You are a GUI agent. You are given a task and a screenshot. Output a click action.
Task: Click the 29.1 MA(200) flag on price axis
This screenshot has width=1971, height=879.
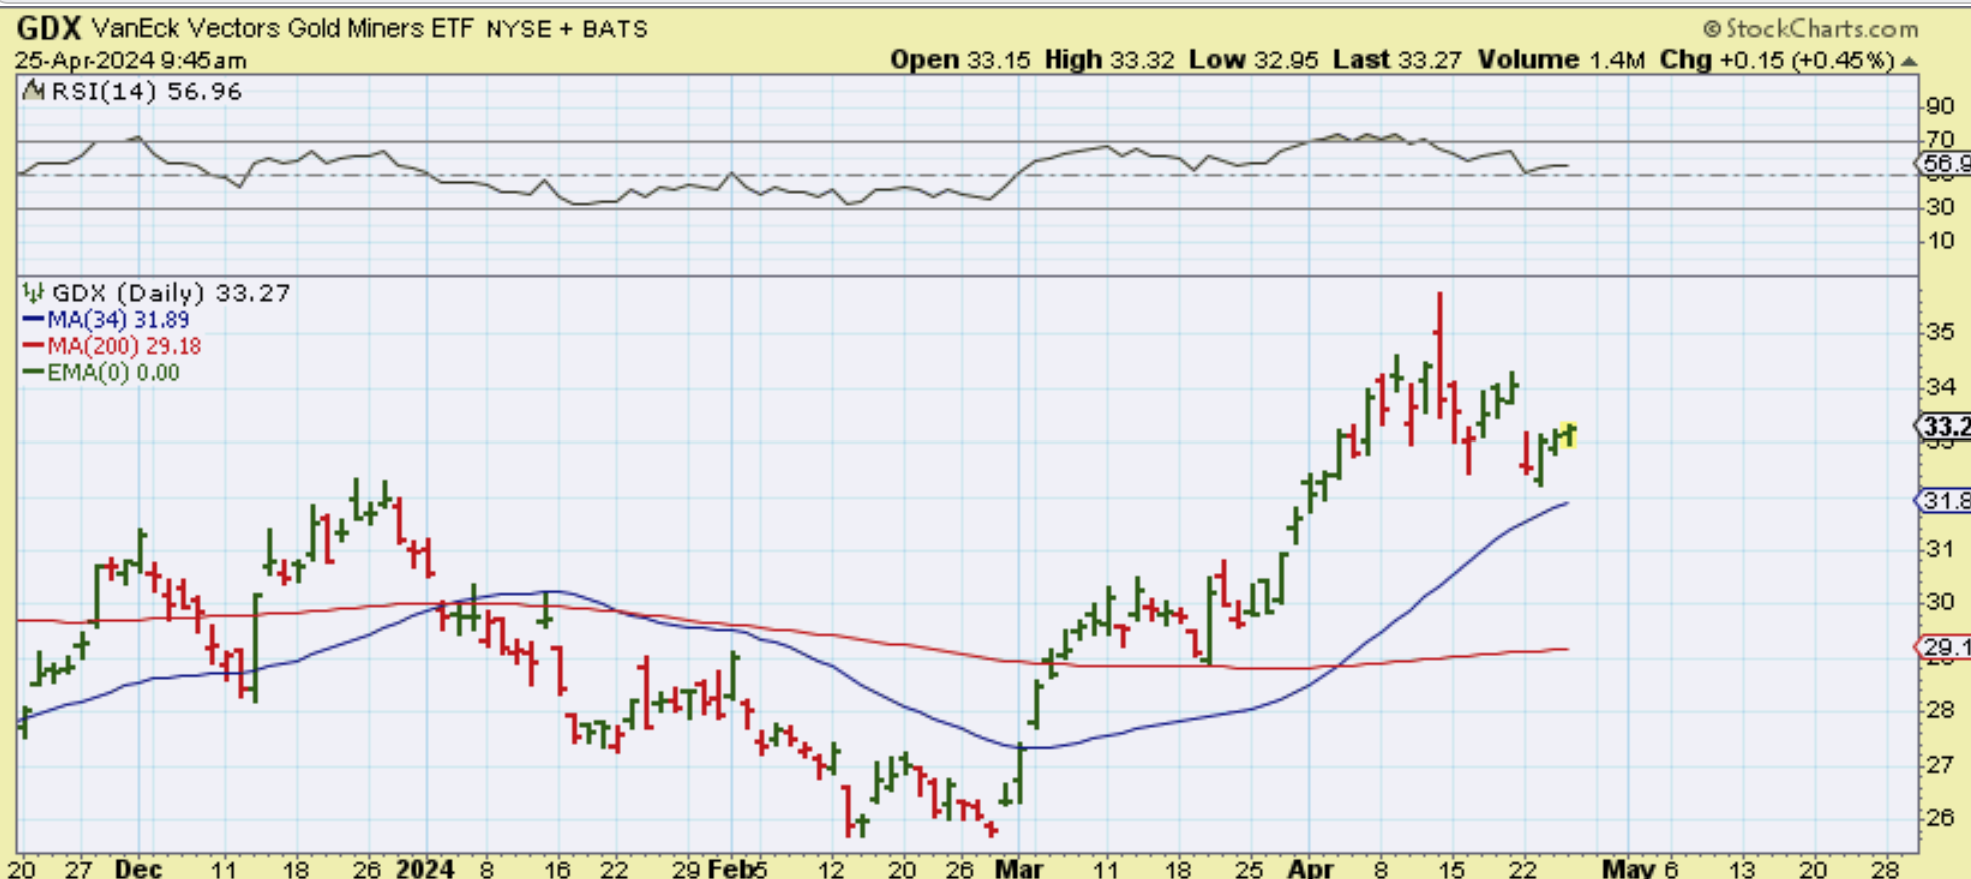click(1943, 647)
